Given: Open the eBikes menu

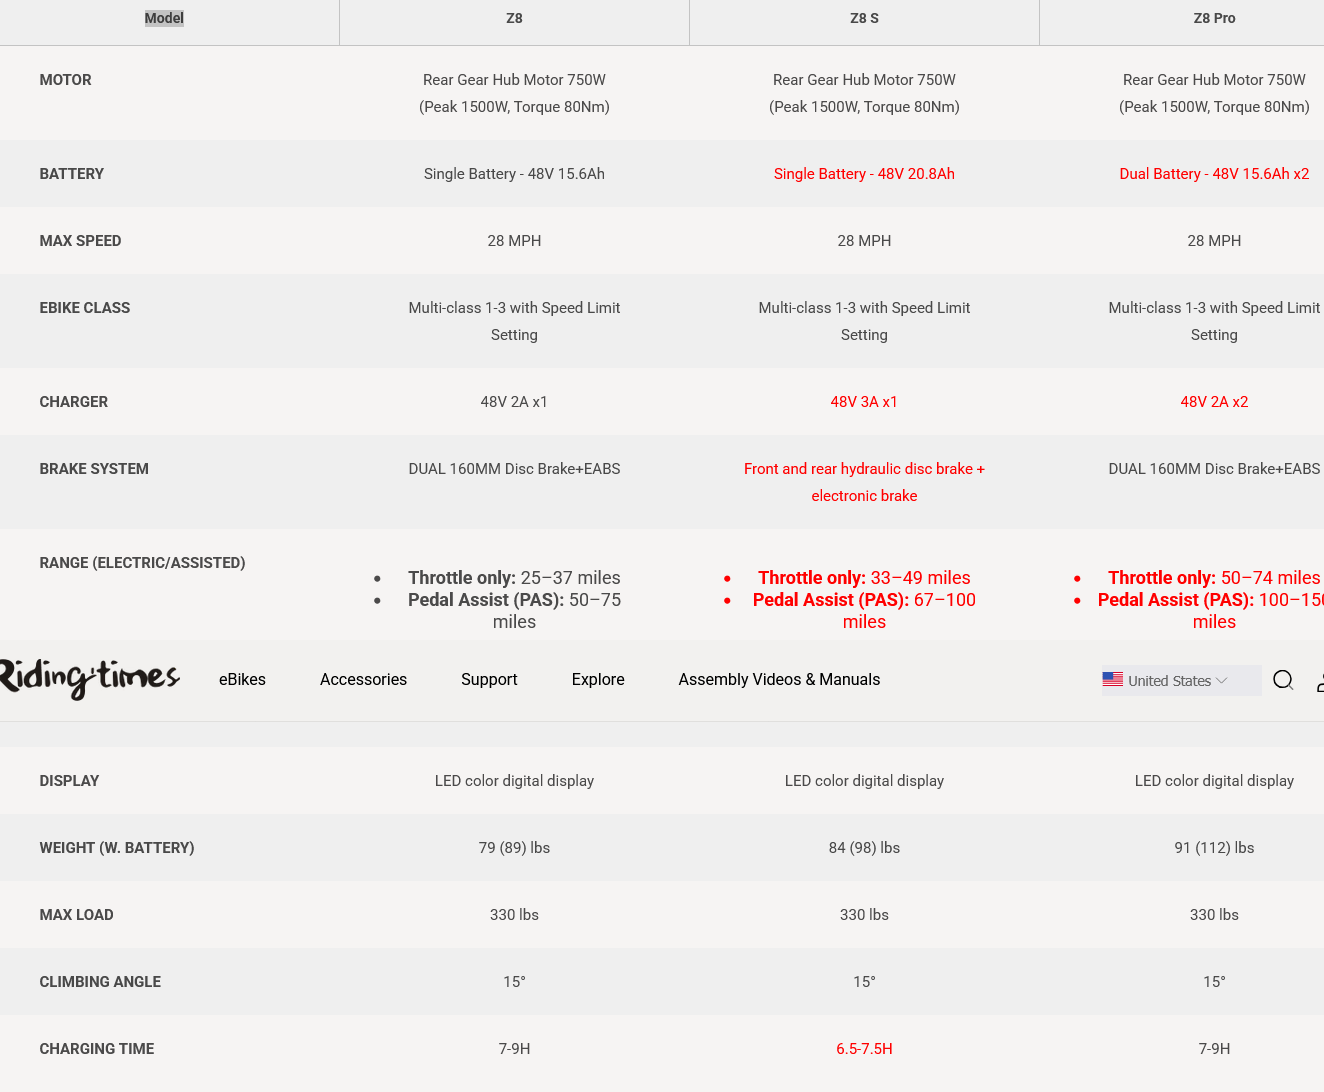Looking at the screenshot, I should pyautogui.click(x=242, y=680).
